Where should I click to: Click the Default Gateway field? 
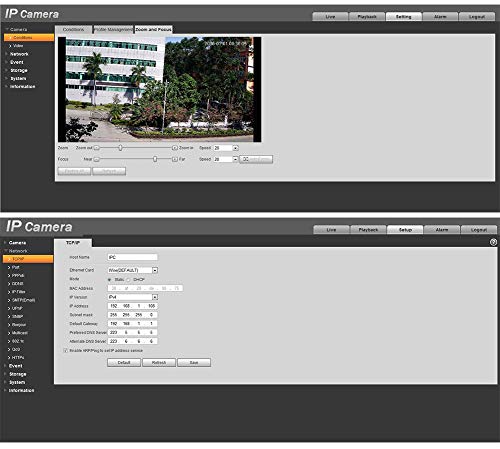point(132,323)
